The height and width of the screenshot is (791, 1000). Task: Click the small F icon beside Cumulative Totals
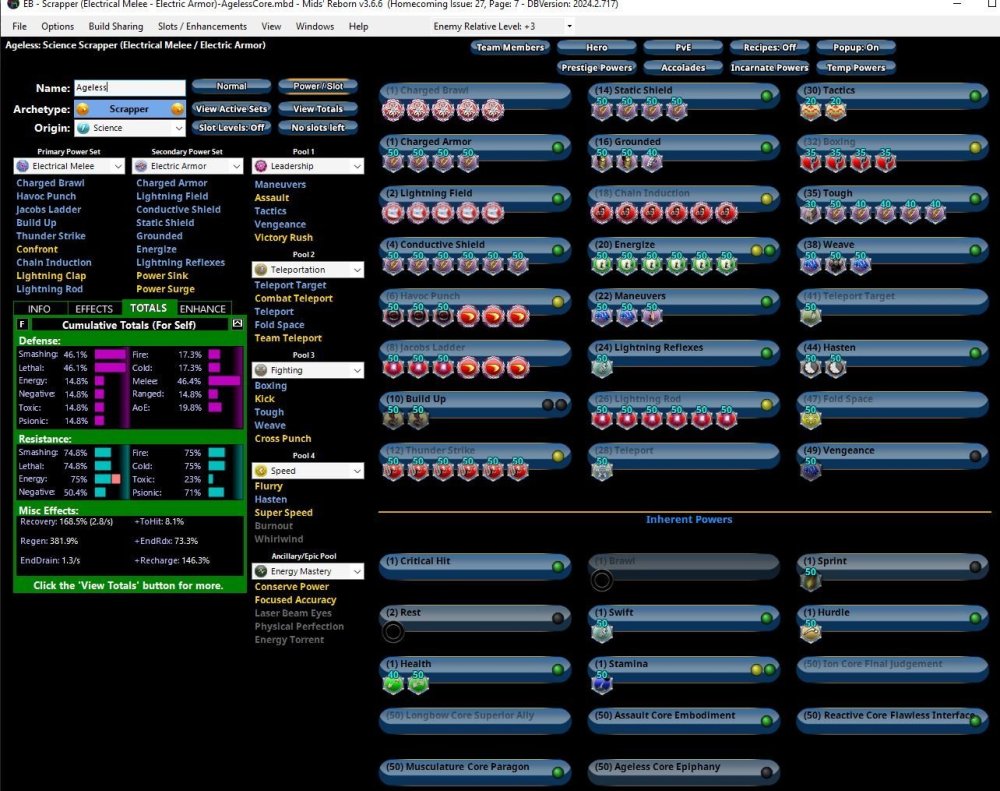tap(23, 324)
